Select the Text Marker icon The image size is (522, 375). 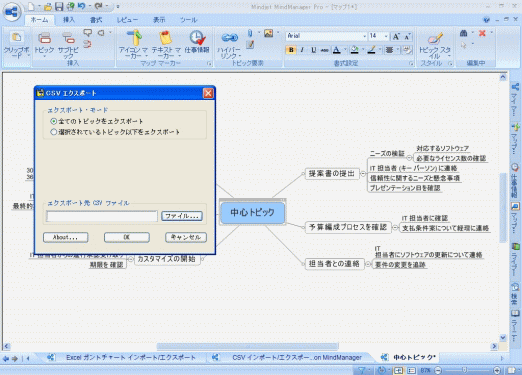tap(166, 38)
